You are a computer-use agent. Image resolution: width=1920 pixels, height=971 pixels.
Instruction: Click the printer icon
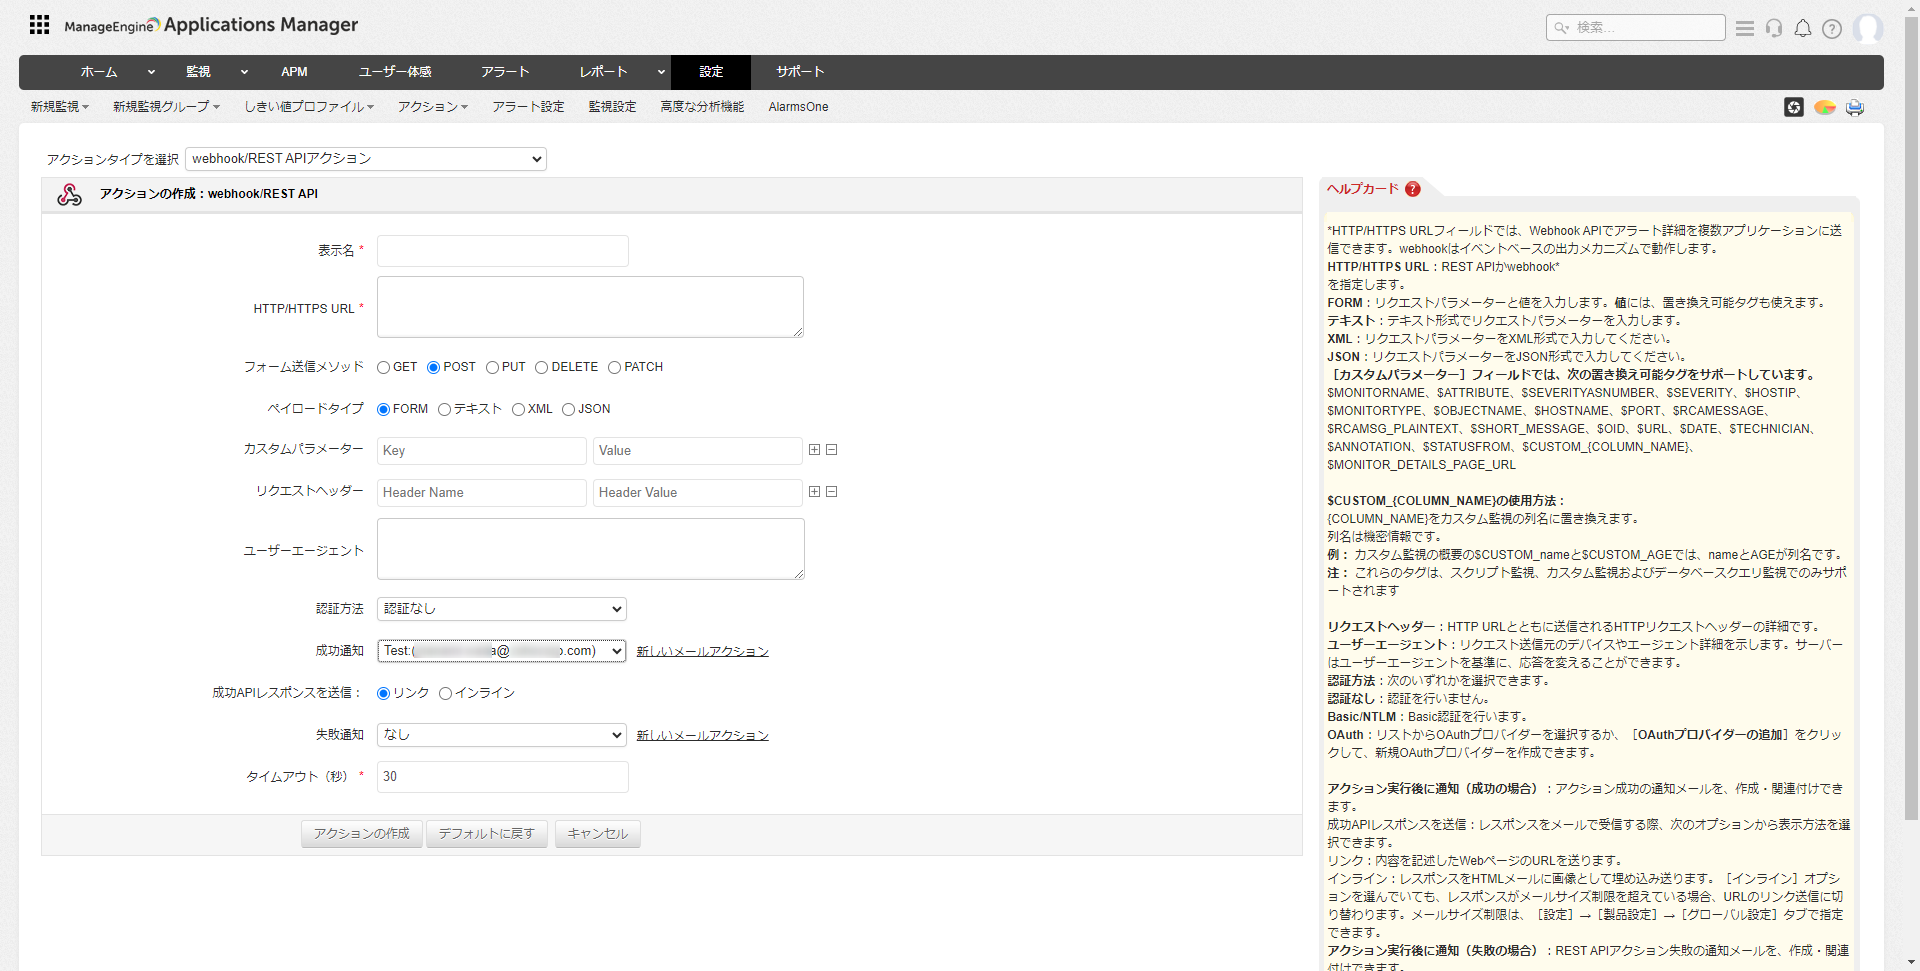point(1855,108)
